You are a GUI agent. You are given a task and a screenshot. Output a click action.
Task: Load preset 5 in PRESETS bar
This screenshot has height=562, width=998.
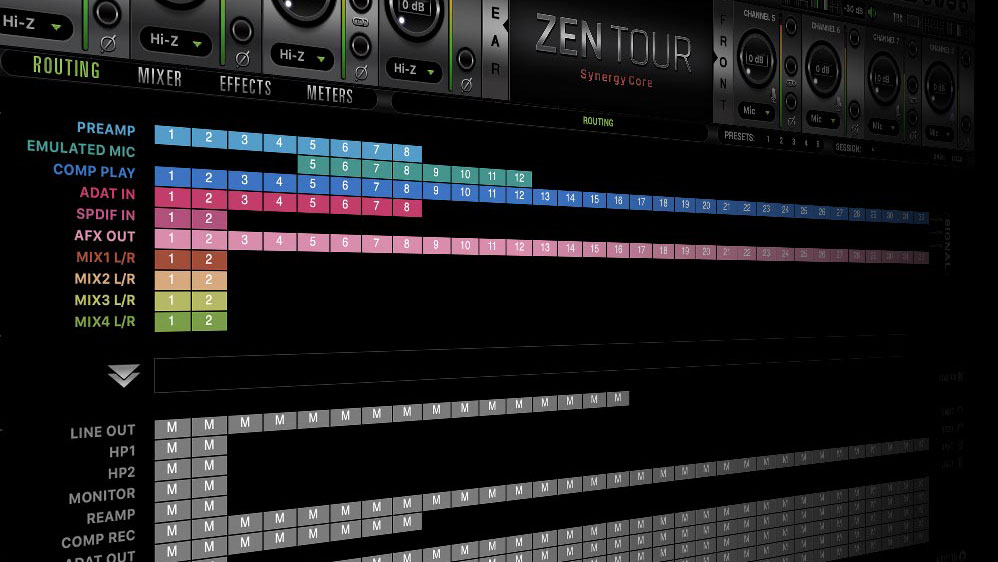[817, 144]
